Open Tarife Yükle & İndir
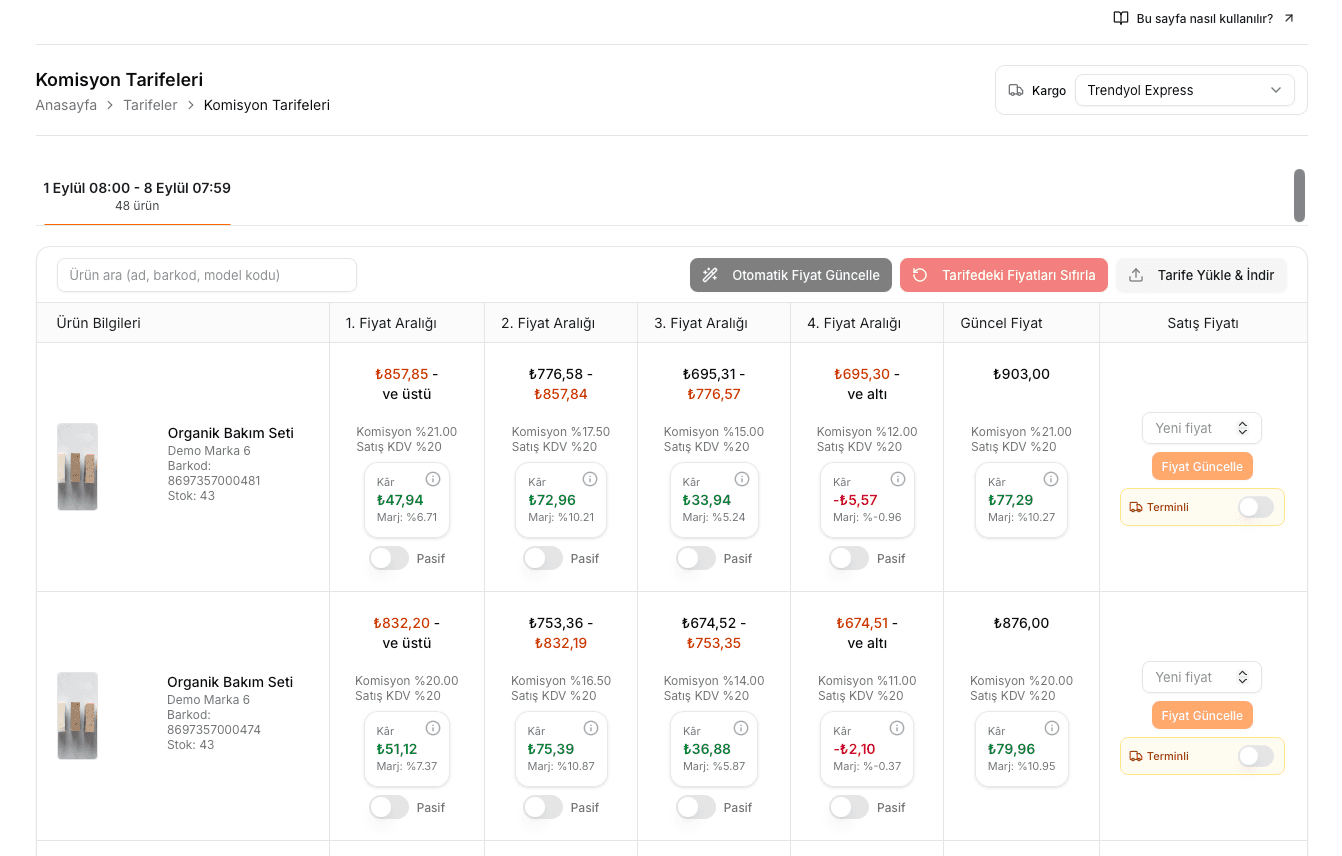The height and width of the screenshot is (856, 1342). click(1202, 275)
